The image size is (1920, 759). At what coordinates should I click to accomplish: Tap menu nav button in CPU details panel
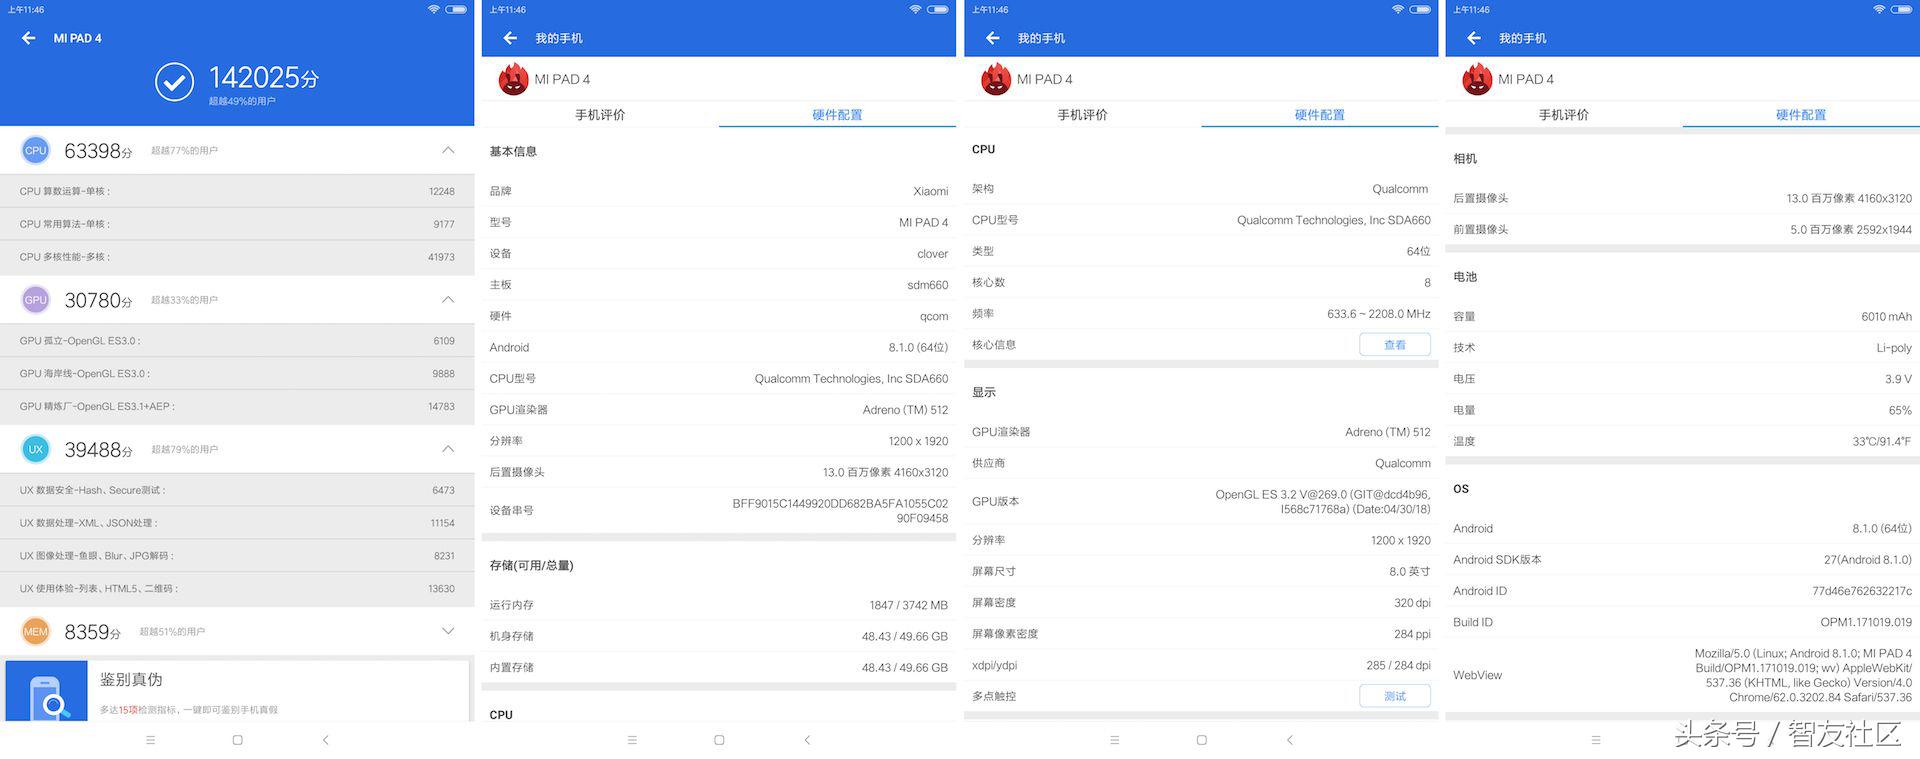coord(1114,740)
